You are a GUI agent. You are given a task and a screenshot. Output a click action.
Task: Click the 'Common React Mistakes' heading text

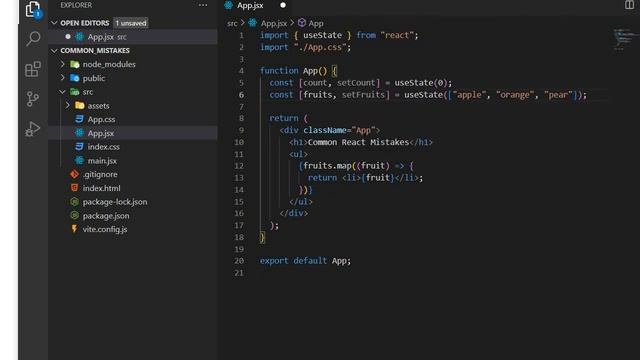(x=358, y=142)
